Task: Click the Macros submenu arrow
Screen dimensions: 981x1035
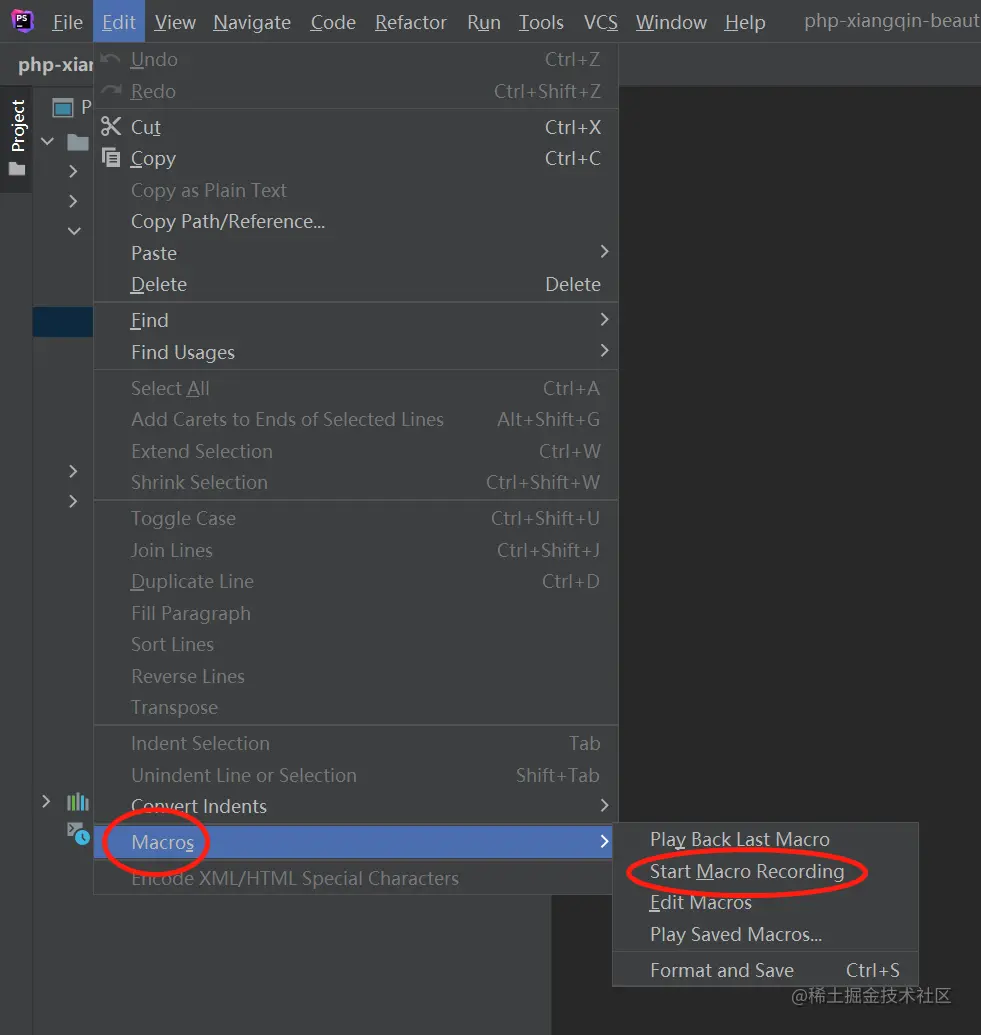Action: point(604,841)
